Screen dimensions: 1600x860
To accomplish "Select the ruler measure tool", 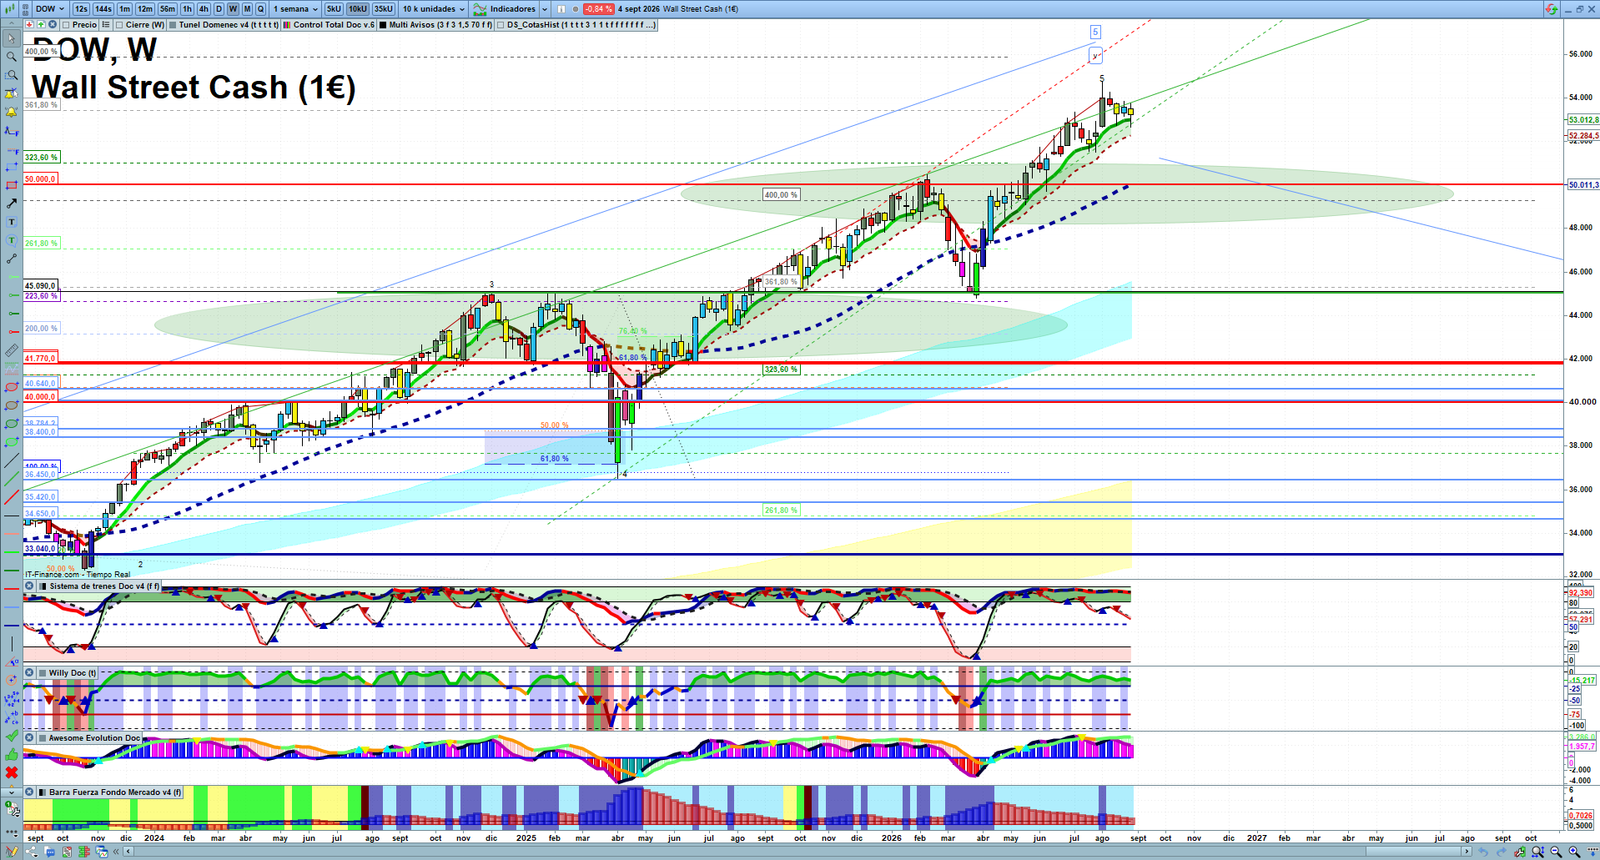I will pos(11,350).
